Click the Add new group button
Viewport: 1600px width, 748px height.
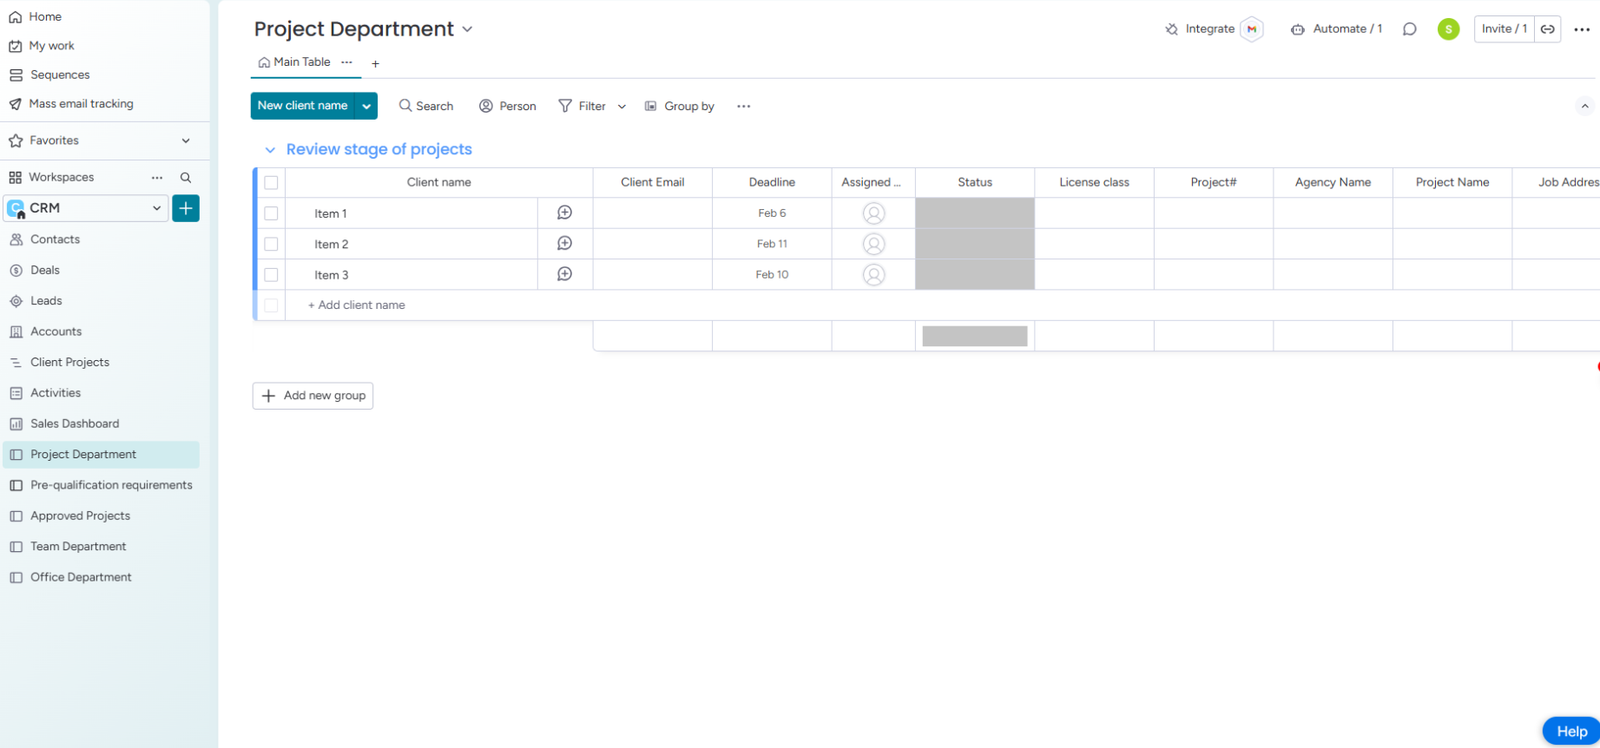pos(313,396)
